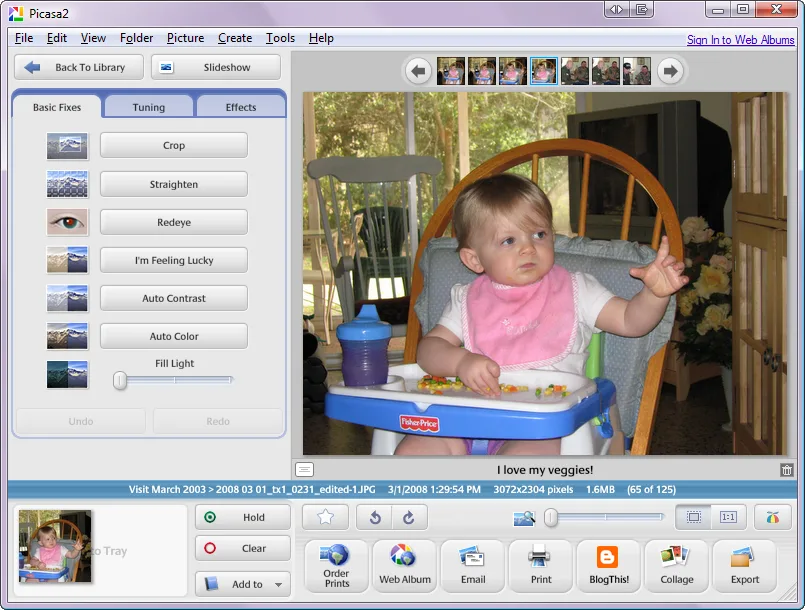Open the Tools menu
Screen dimensions: 805x610
[280, 38]
